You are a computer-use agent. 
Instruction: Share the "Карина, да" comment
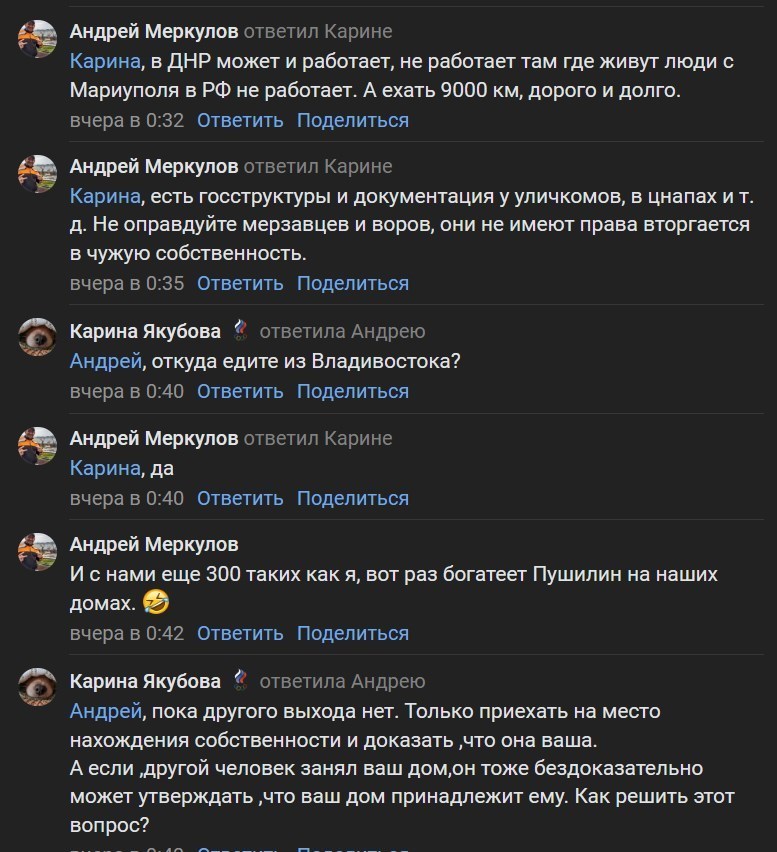coord(352,498)
